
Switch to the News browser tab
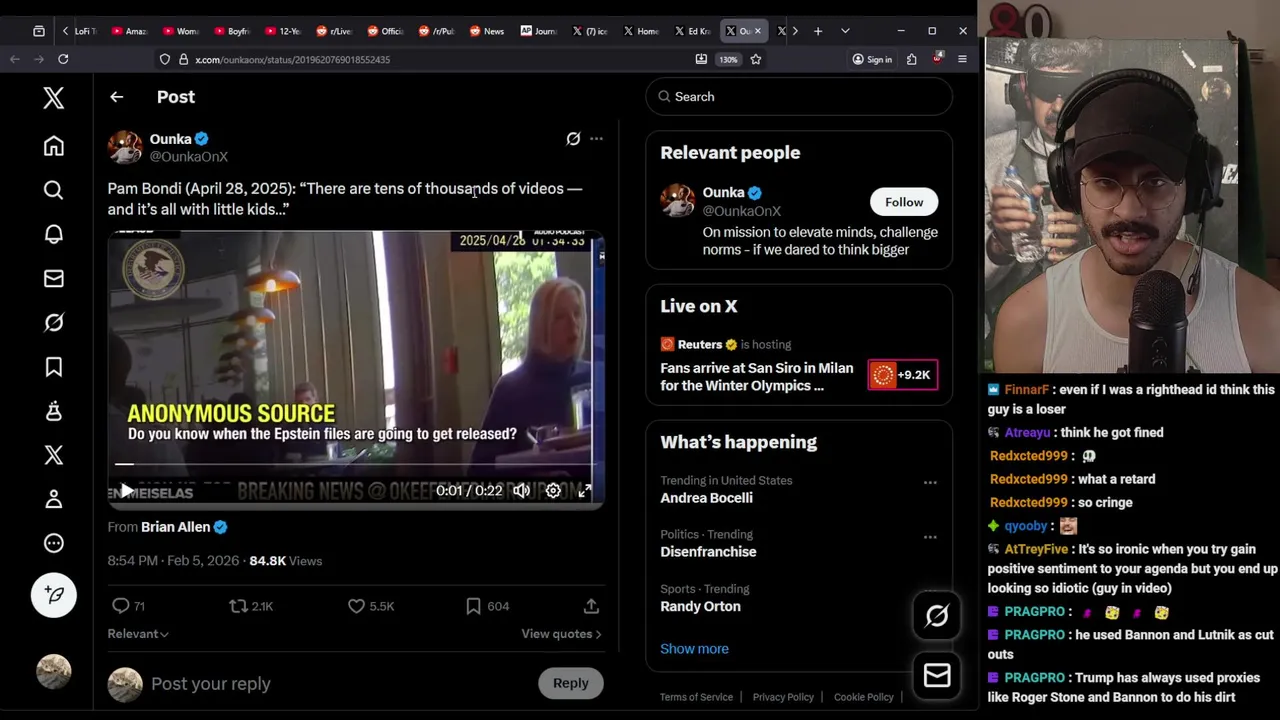[488, 31]
